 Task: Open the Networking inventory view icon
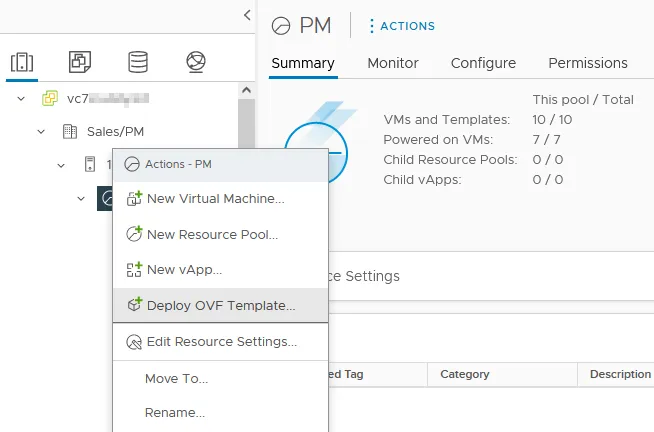(196, 62)
